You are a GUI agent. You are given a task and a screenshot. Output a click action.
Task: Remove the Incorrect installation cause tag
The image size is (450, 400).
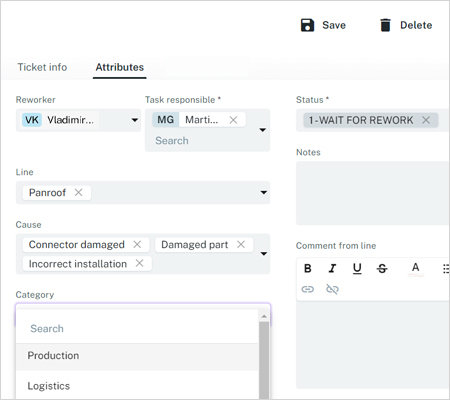(139, 264)
